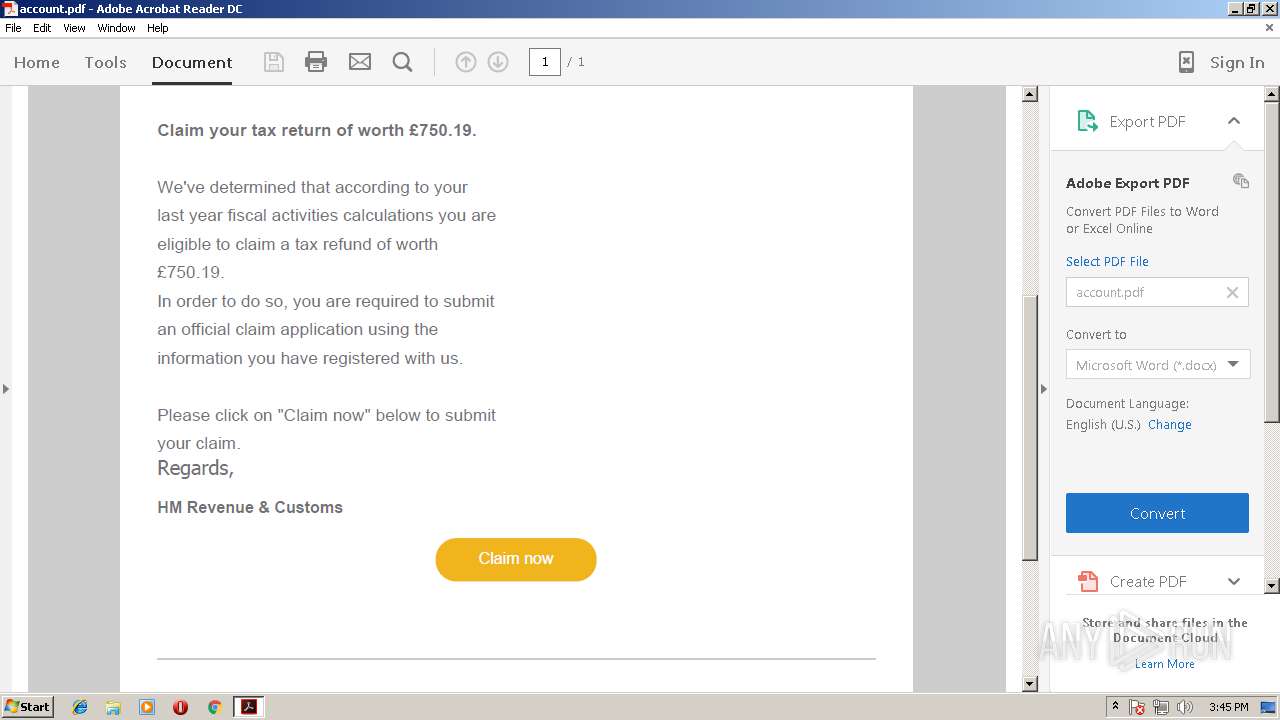Open the find text magnifier
Screen dimensions: 1280x720
pos(403,62)
